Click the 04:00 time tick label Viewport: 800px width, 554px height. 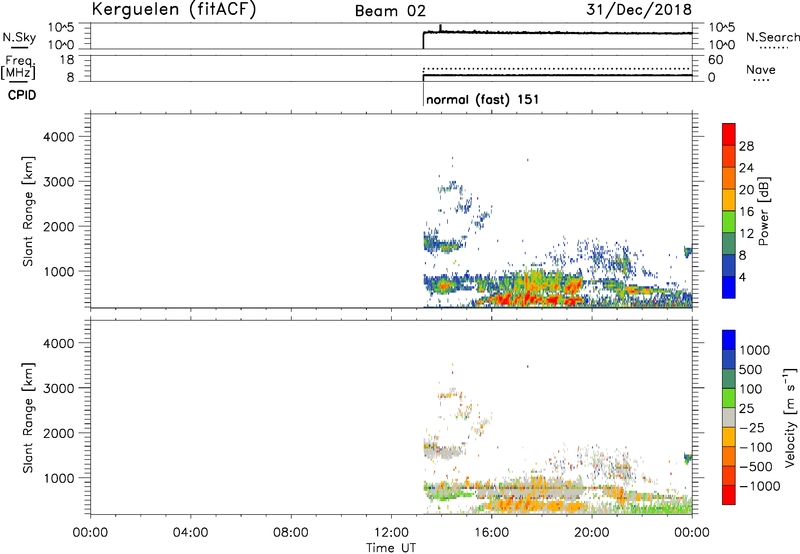click(x=190, y=533)
